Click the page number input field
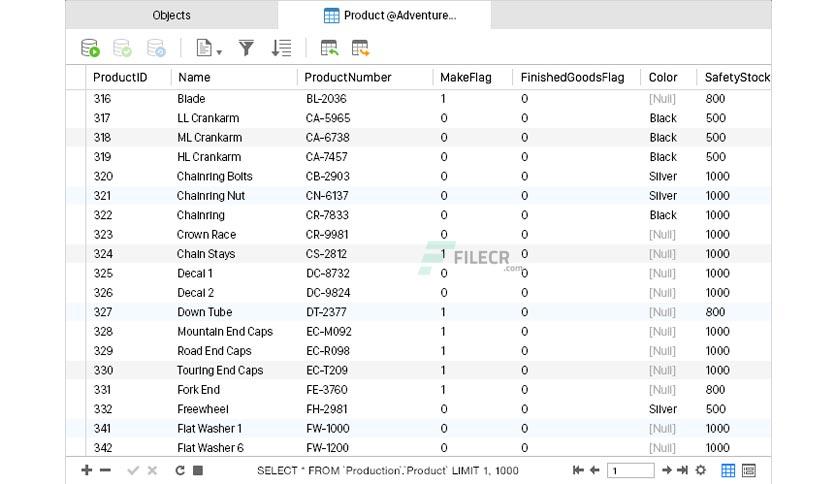 pyautogui.click(x=631, y=470)
